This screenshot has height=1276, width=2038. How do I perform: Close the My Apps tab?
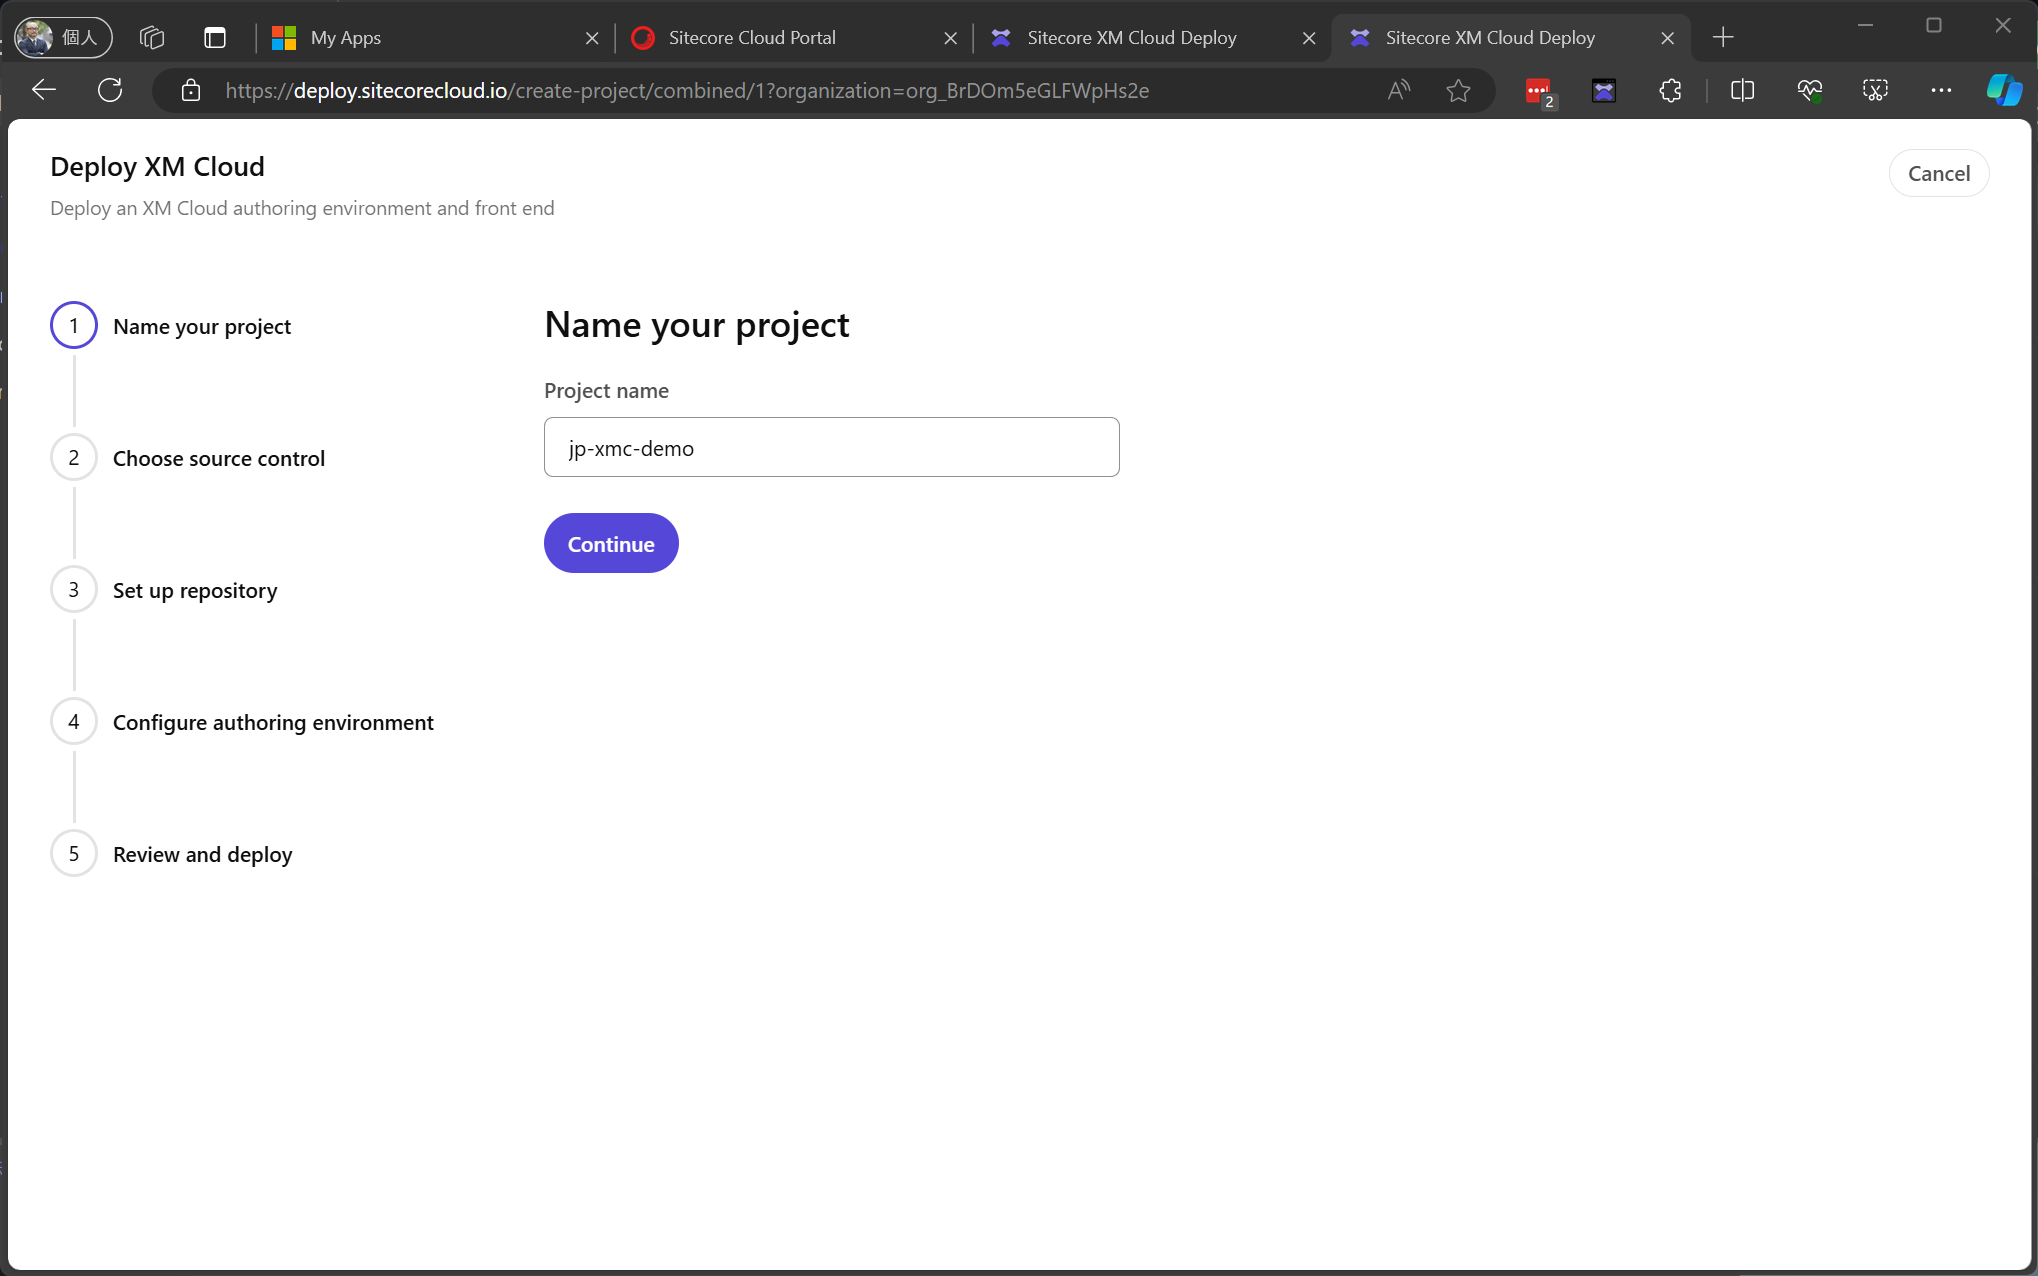(592, 38)
